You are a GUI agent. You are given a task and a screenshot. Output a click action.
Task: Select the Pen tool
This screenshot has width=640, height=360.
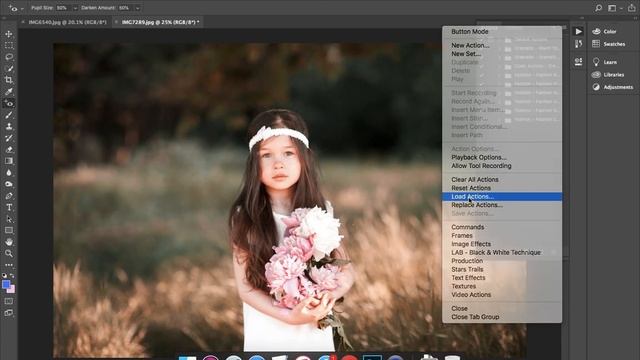(9, 196)
